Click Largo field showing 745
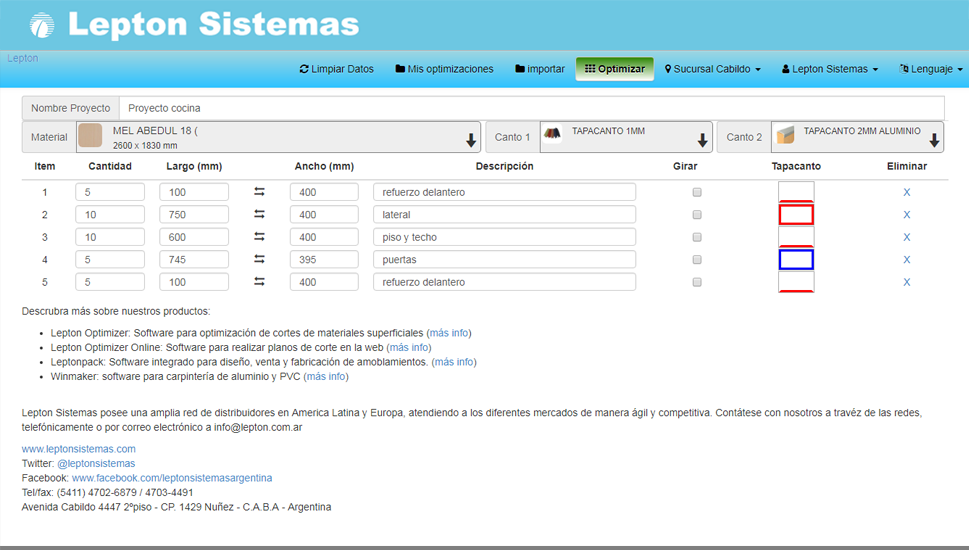The width and height of the screenshot is (969, 550). tap(194, 260)
